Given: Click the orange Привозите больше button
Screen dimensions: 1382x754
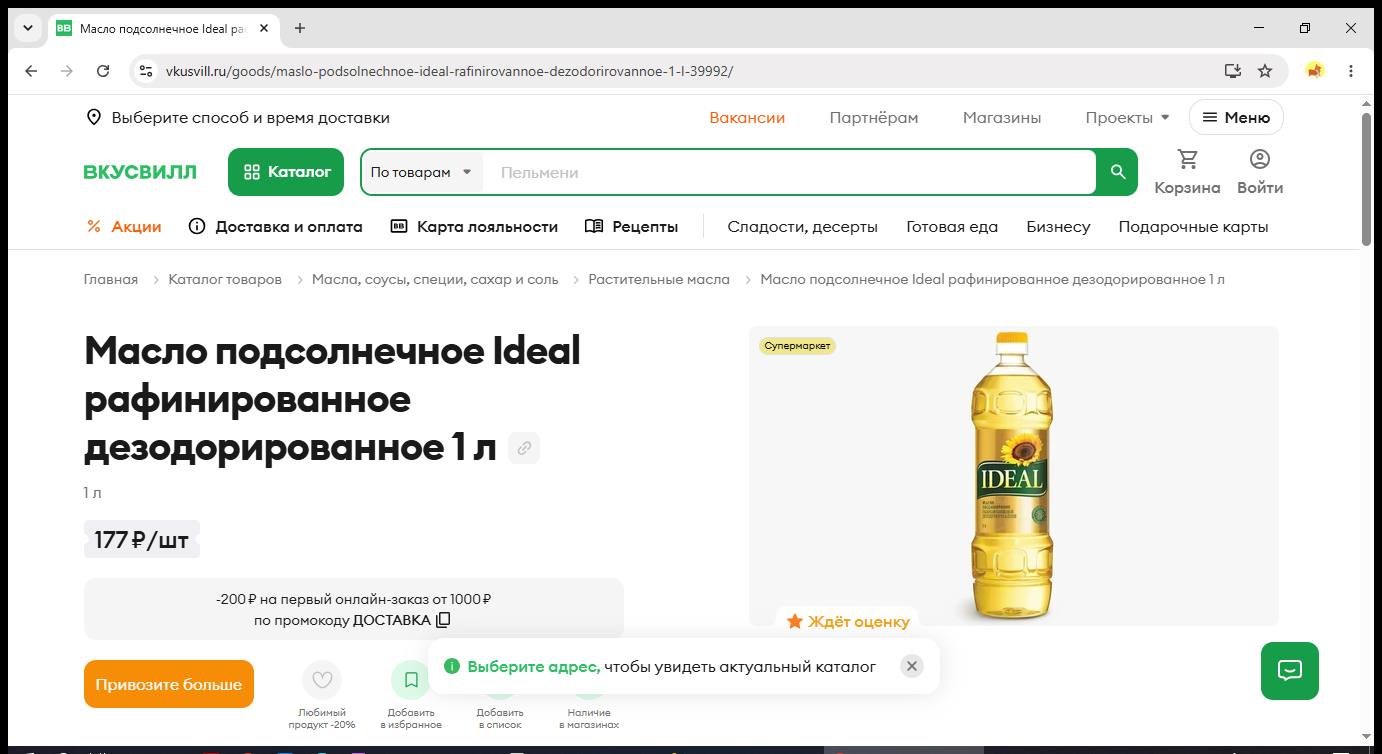Looking at the screenshot, I should pyautogui.click(x=169, y=684).
